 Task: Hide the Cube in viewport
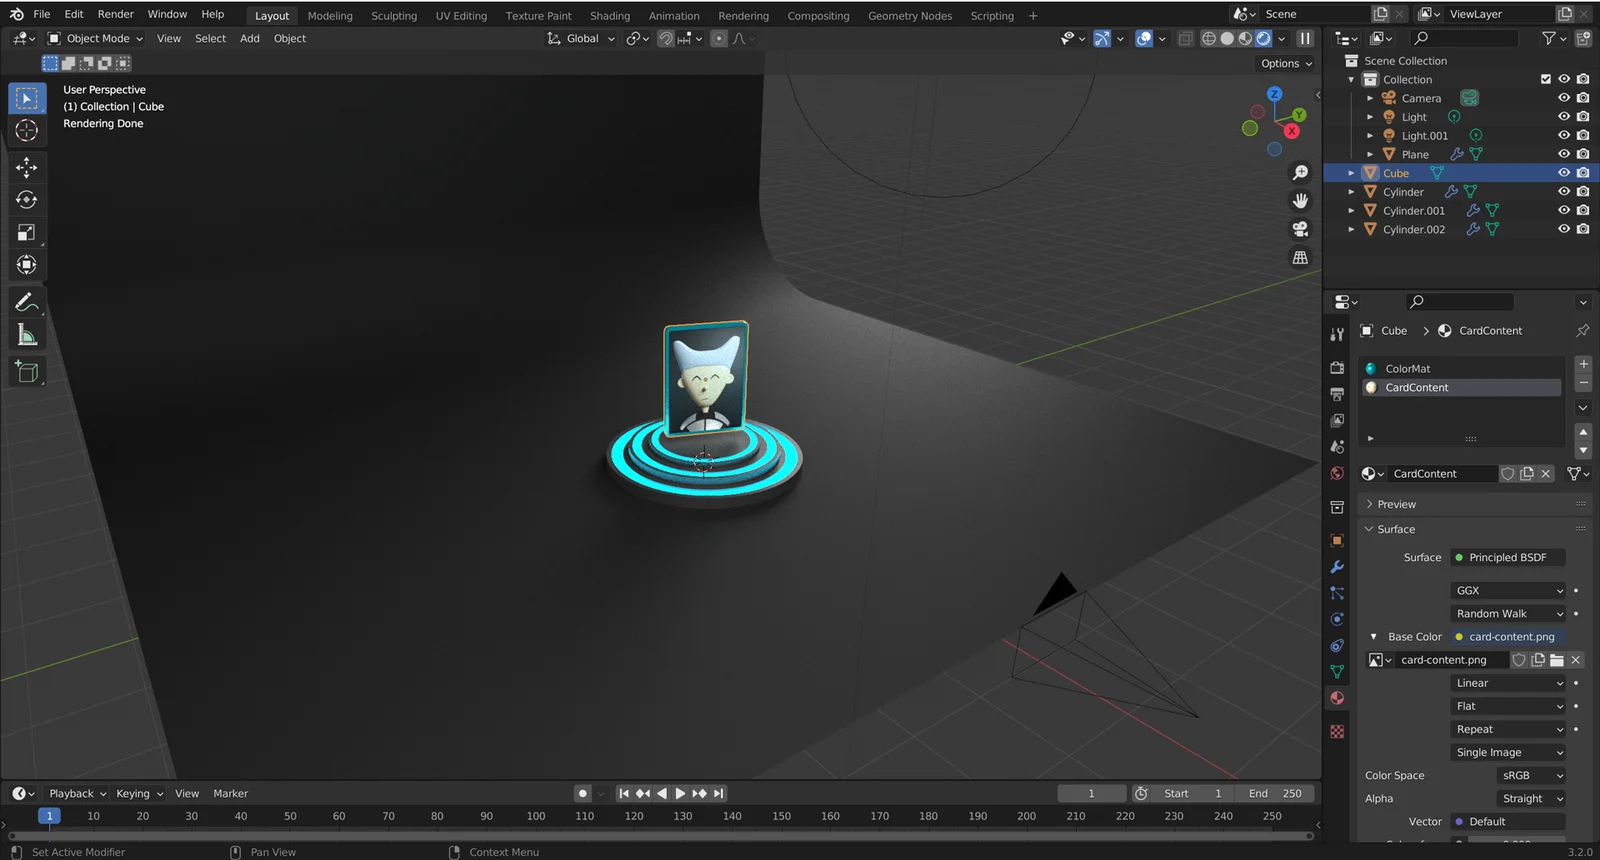pos(1564,173)
